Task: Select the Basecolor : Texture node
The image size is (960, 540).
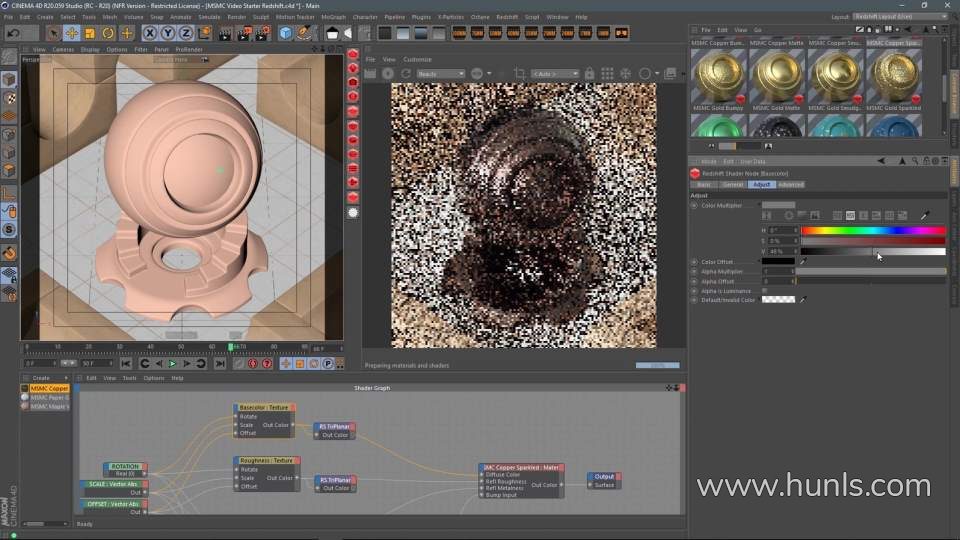Action: pyautogui.click(x=264, y=407)
